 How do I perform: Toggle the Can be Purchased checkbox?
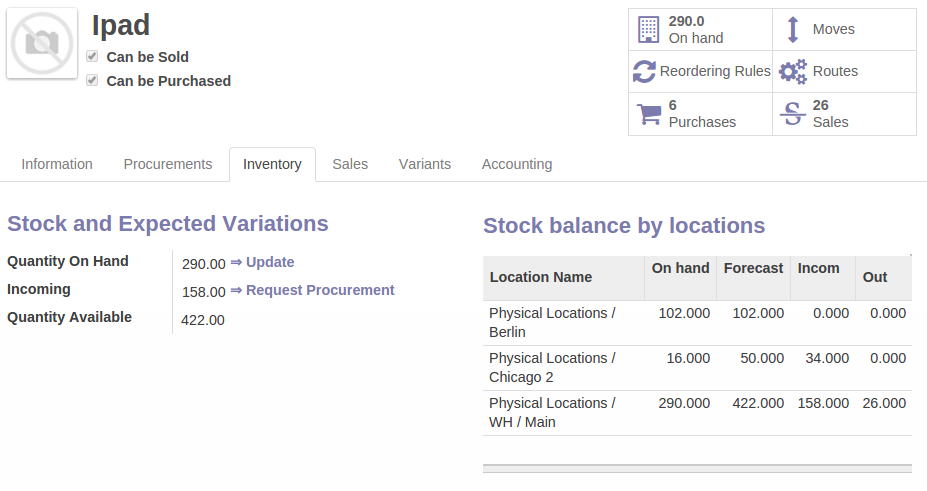click(x=92, y=81)
